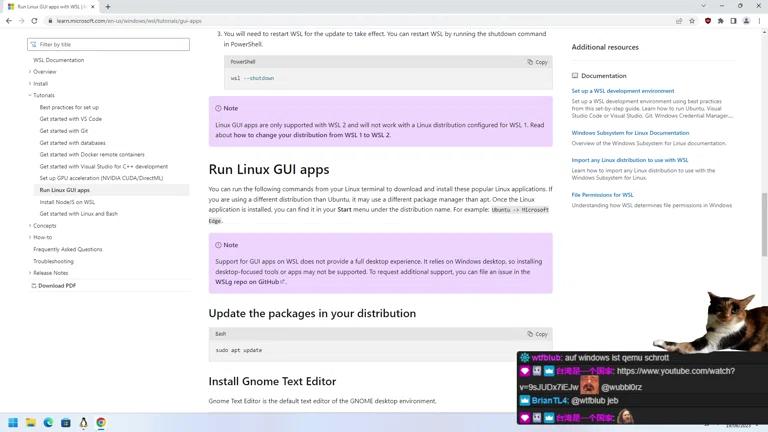The width and height of the screenshot is (768, 432).
Task: Click Download PDF
Action: coord(54,286)
